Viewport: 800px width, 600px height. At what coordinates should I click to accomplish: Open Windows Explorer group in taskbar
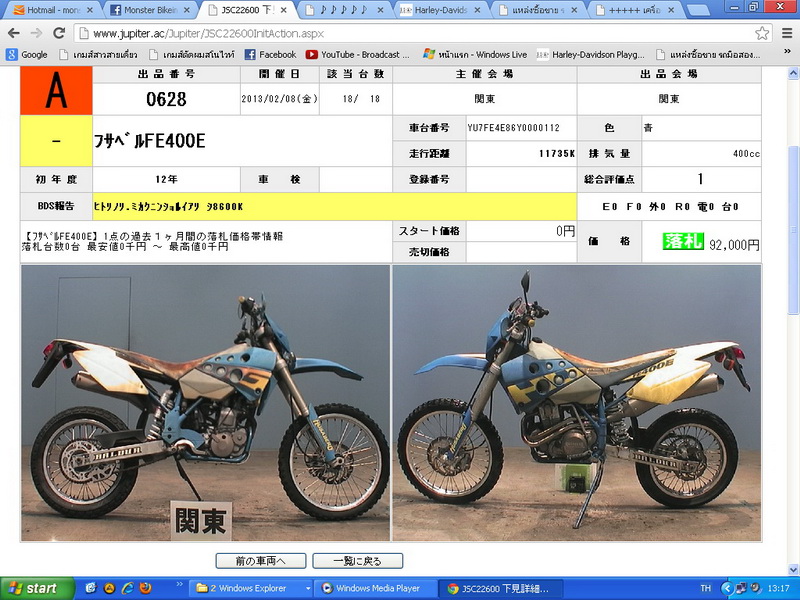253,588
